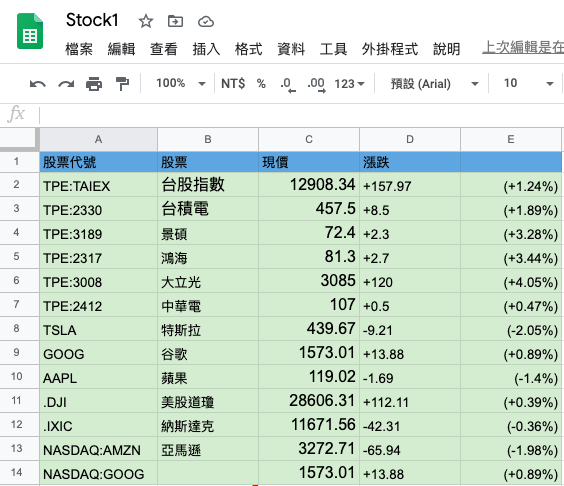Viewport: 564px width, 486px height.
Task: Open the 上次編輯 edit history link
Action: 523,48
